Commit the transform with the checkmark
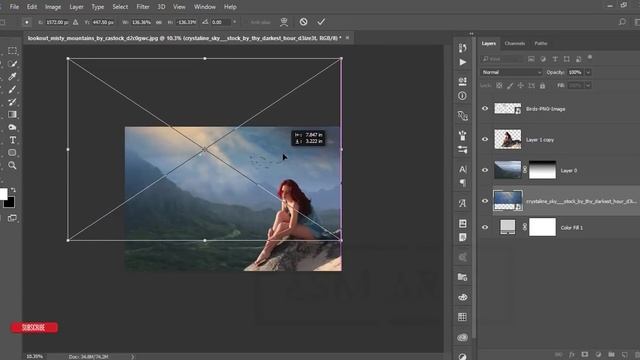Screen dimensions: 640x360 (321, 22)
